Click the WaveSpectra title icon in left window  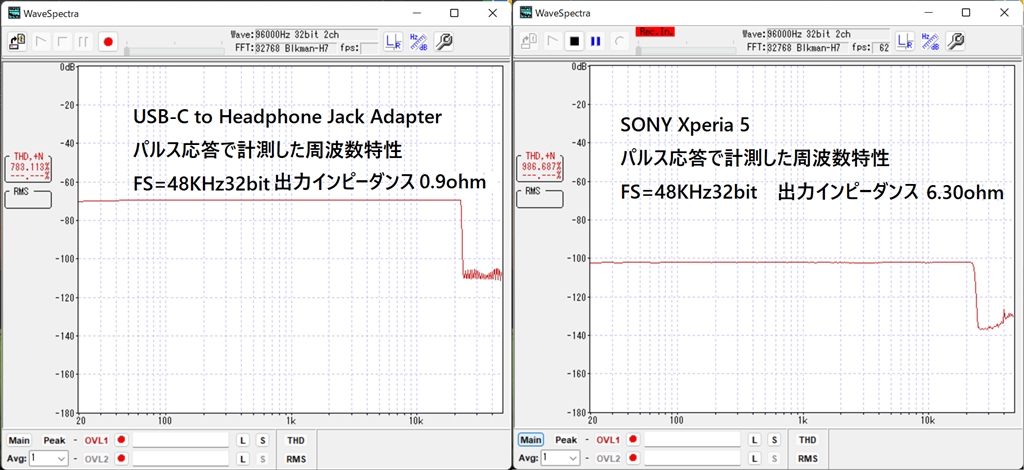pos(14,12)
